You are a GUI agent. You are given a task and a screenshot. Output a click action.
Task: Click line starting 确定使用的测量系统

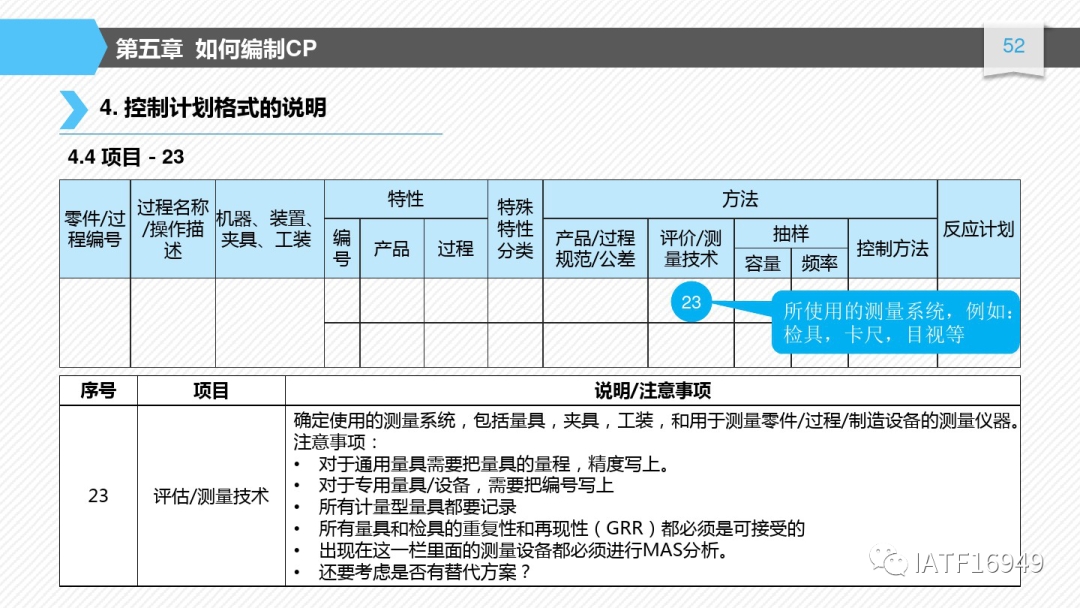coord(656,421)
